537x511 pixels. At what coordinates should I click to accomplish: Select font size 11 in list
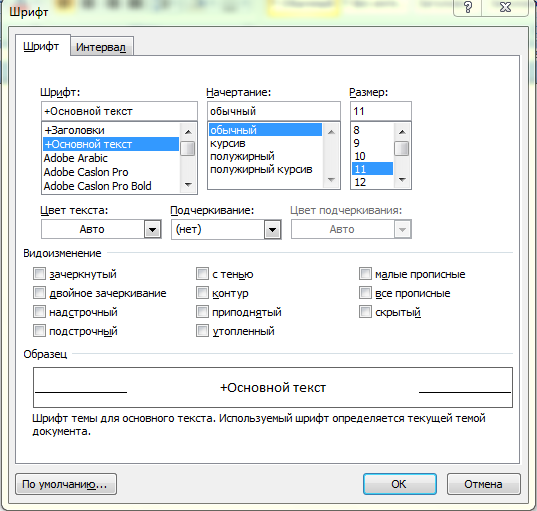pyautogui.click(x=372, y=169)
